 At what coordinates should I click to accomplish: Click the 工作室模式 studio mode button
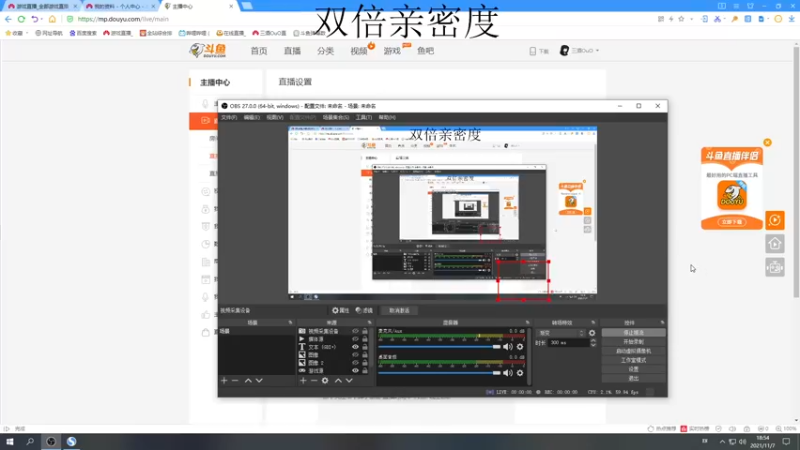pos(633,360)
